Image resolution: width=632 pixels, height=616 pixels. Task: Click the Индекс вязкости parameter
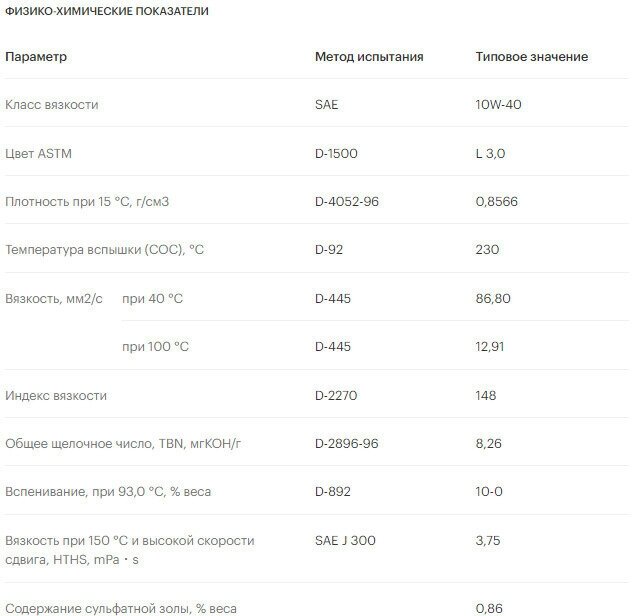(x=56, y=396)
